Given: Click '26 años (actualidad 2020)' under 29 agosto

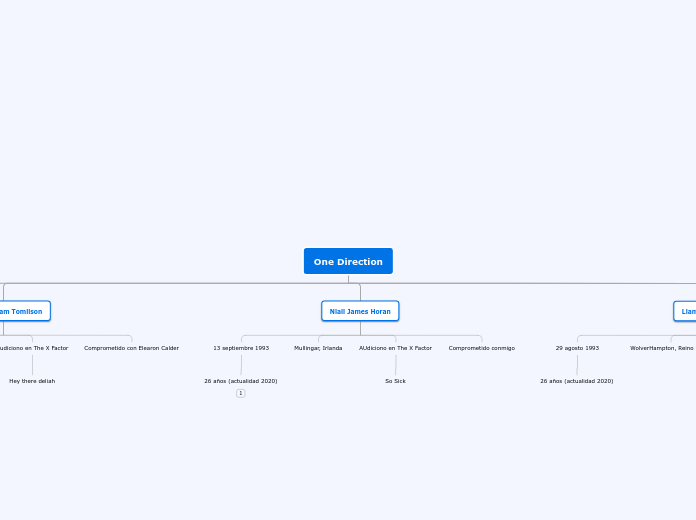Looking at the screenshot, I should pyautogui.click(x=577, y=381).
